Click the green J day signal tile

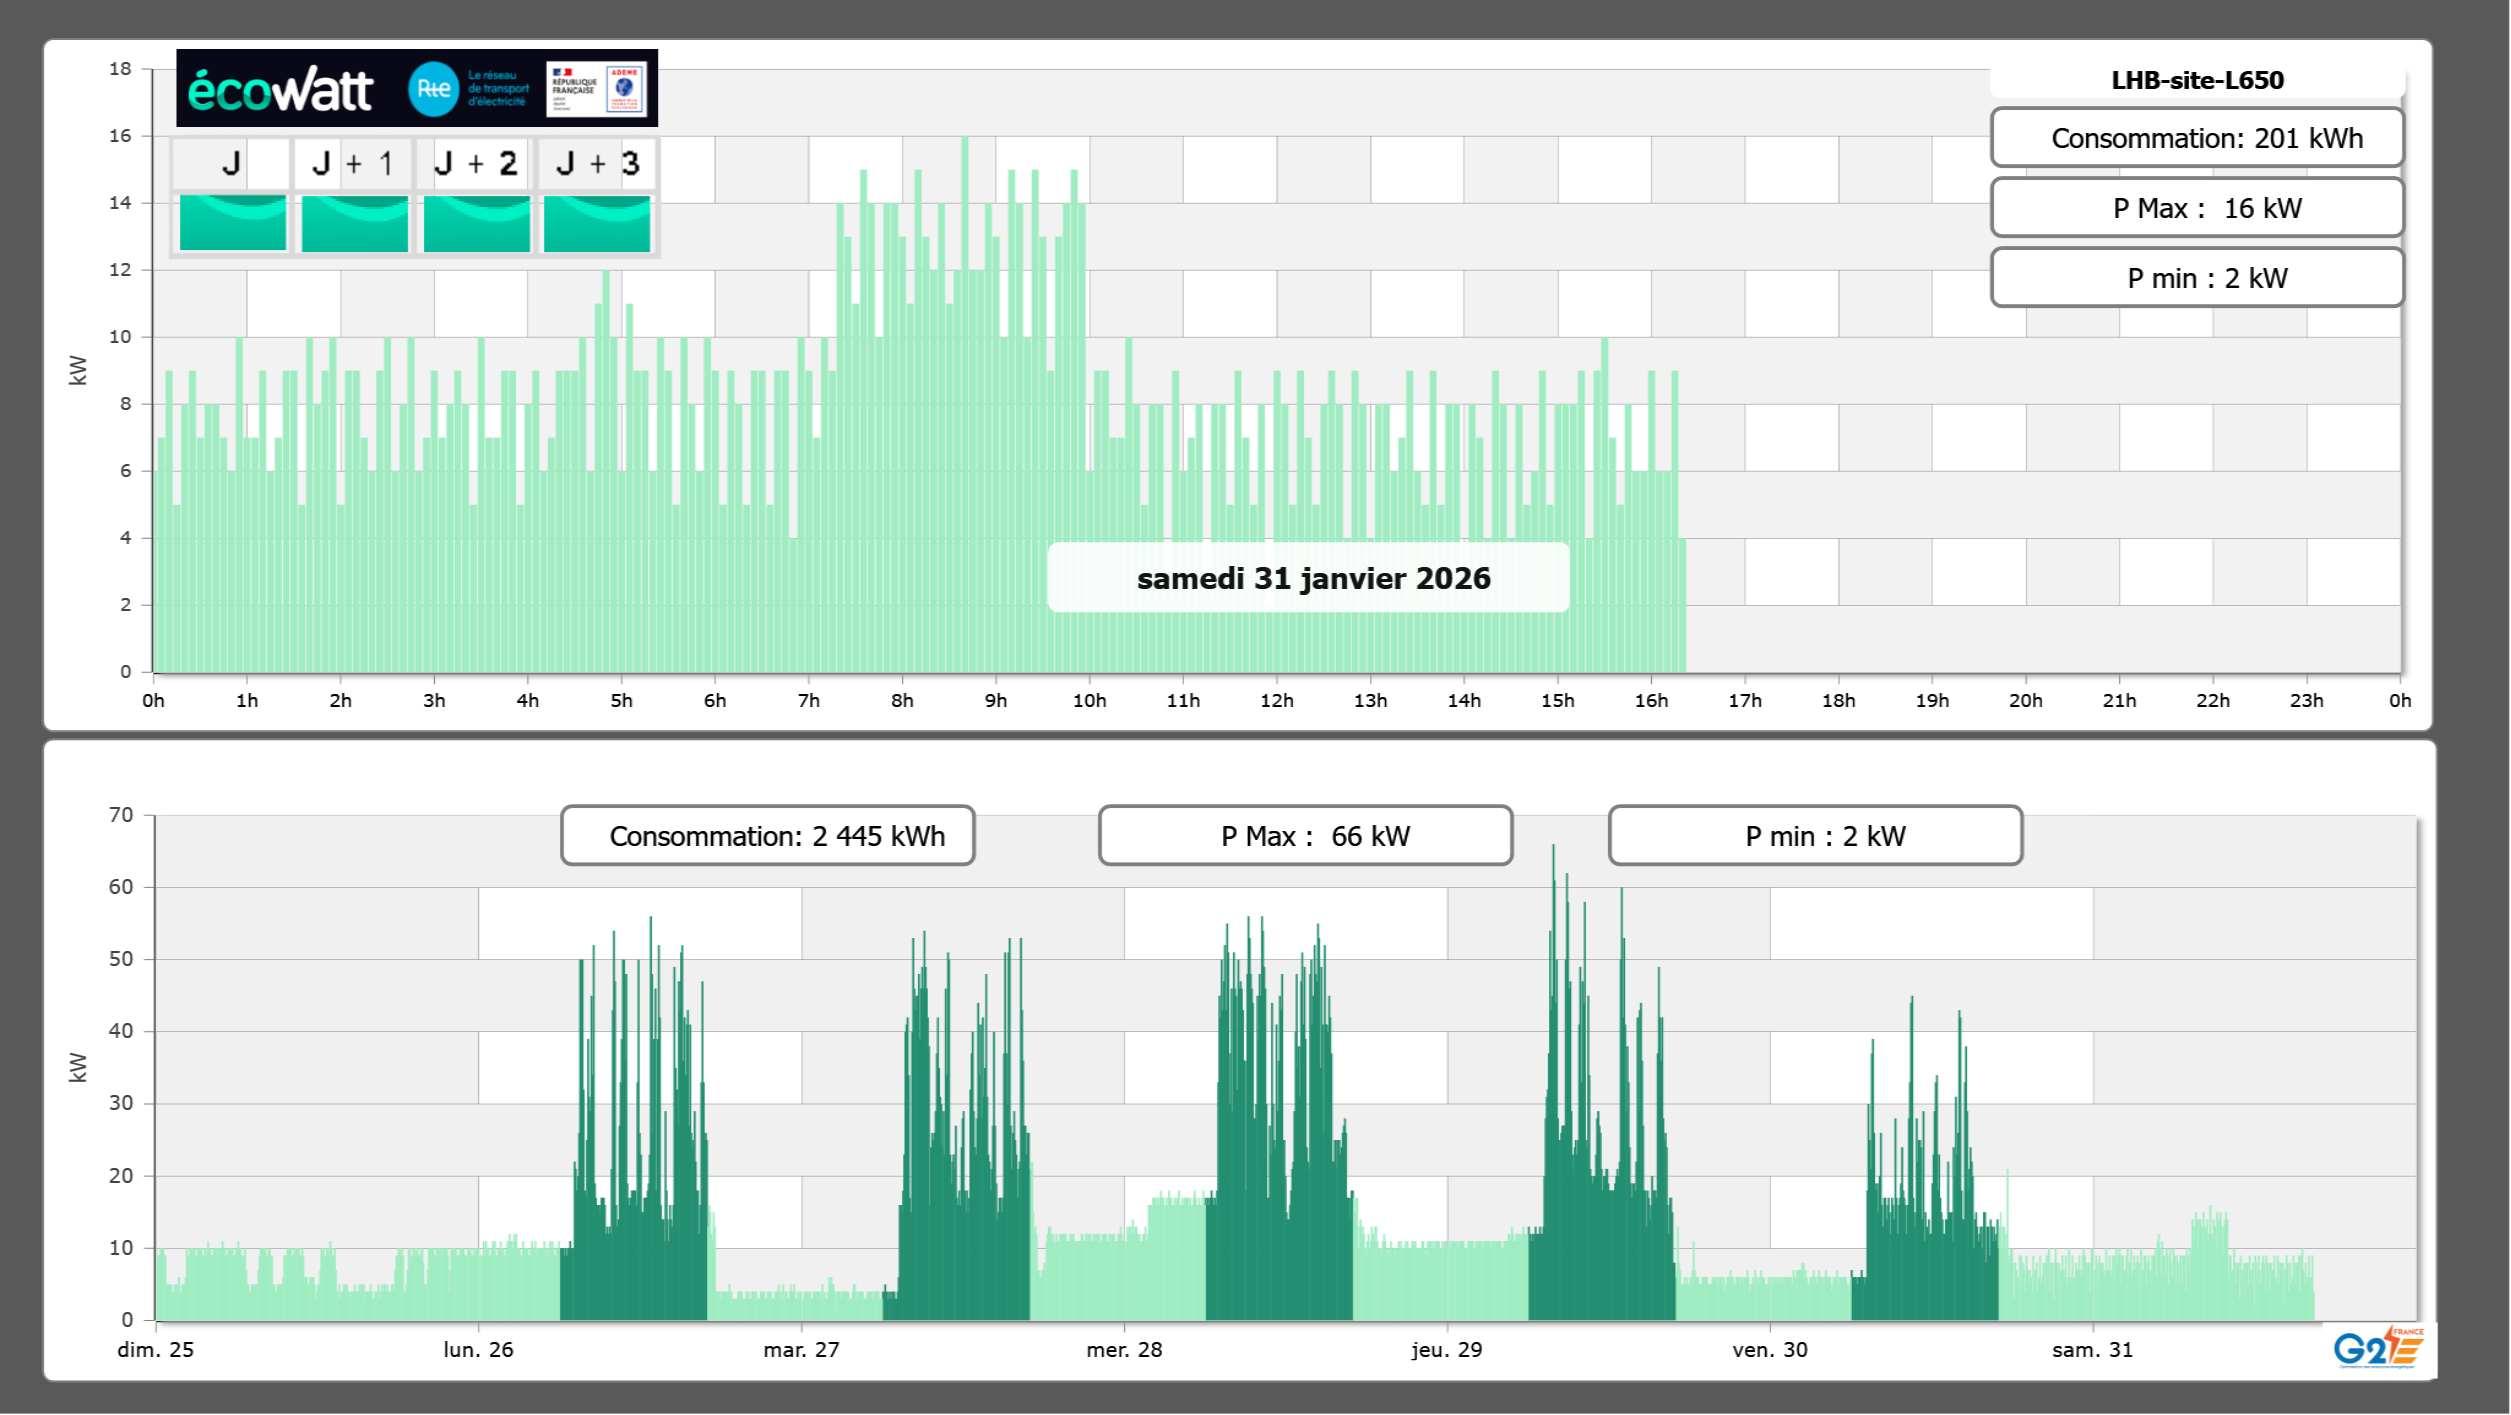[x=232, y=222]
